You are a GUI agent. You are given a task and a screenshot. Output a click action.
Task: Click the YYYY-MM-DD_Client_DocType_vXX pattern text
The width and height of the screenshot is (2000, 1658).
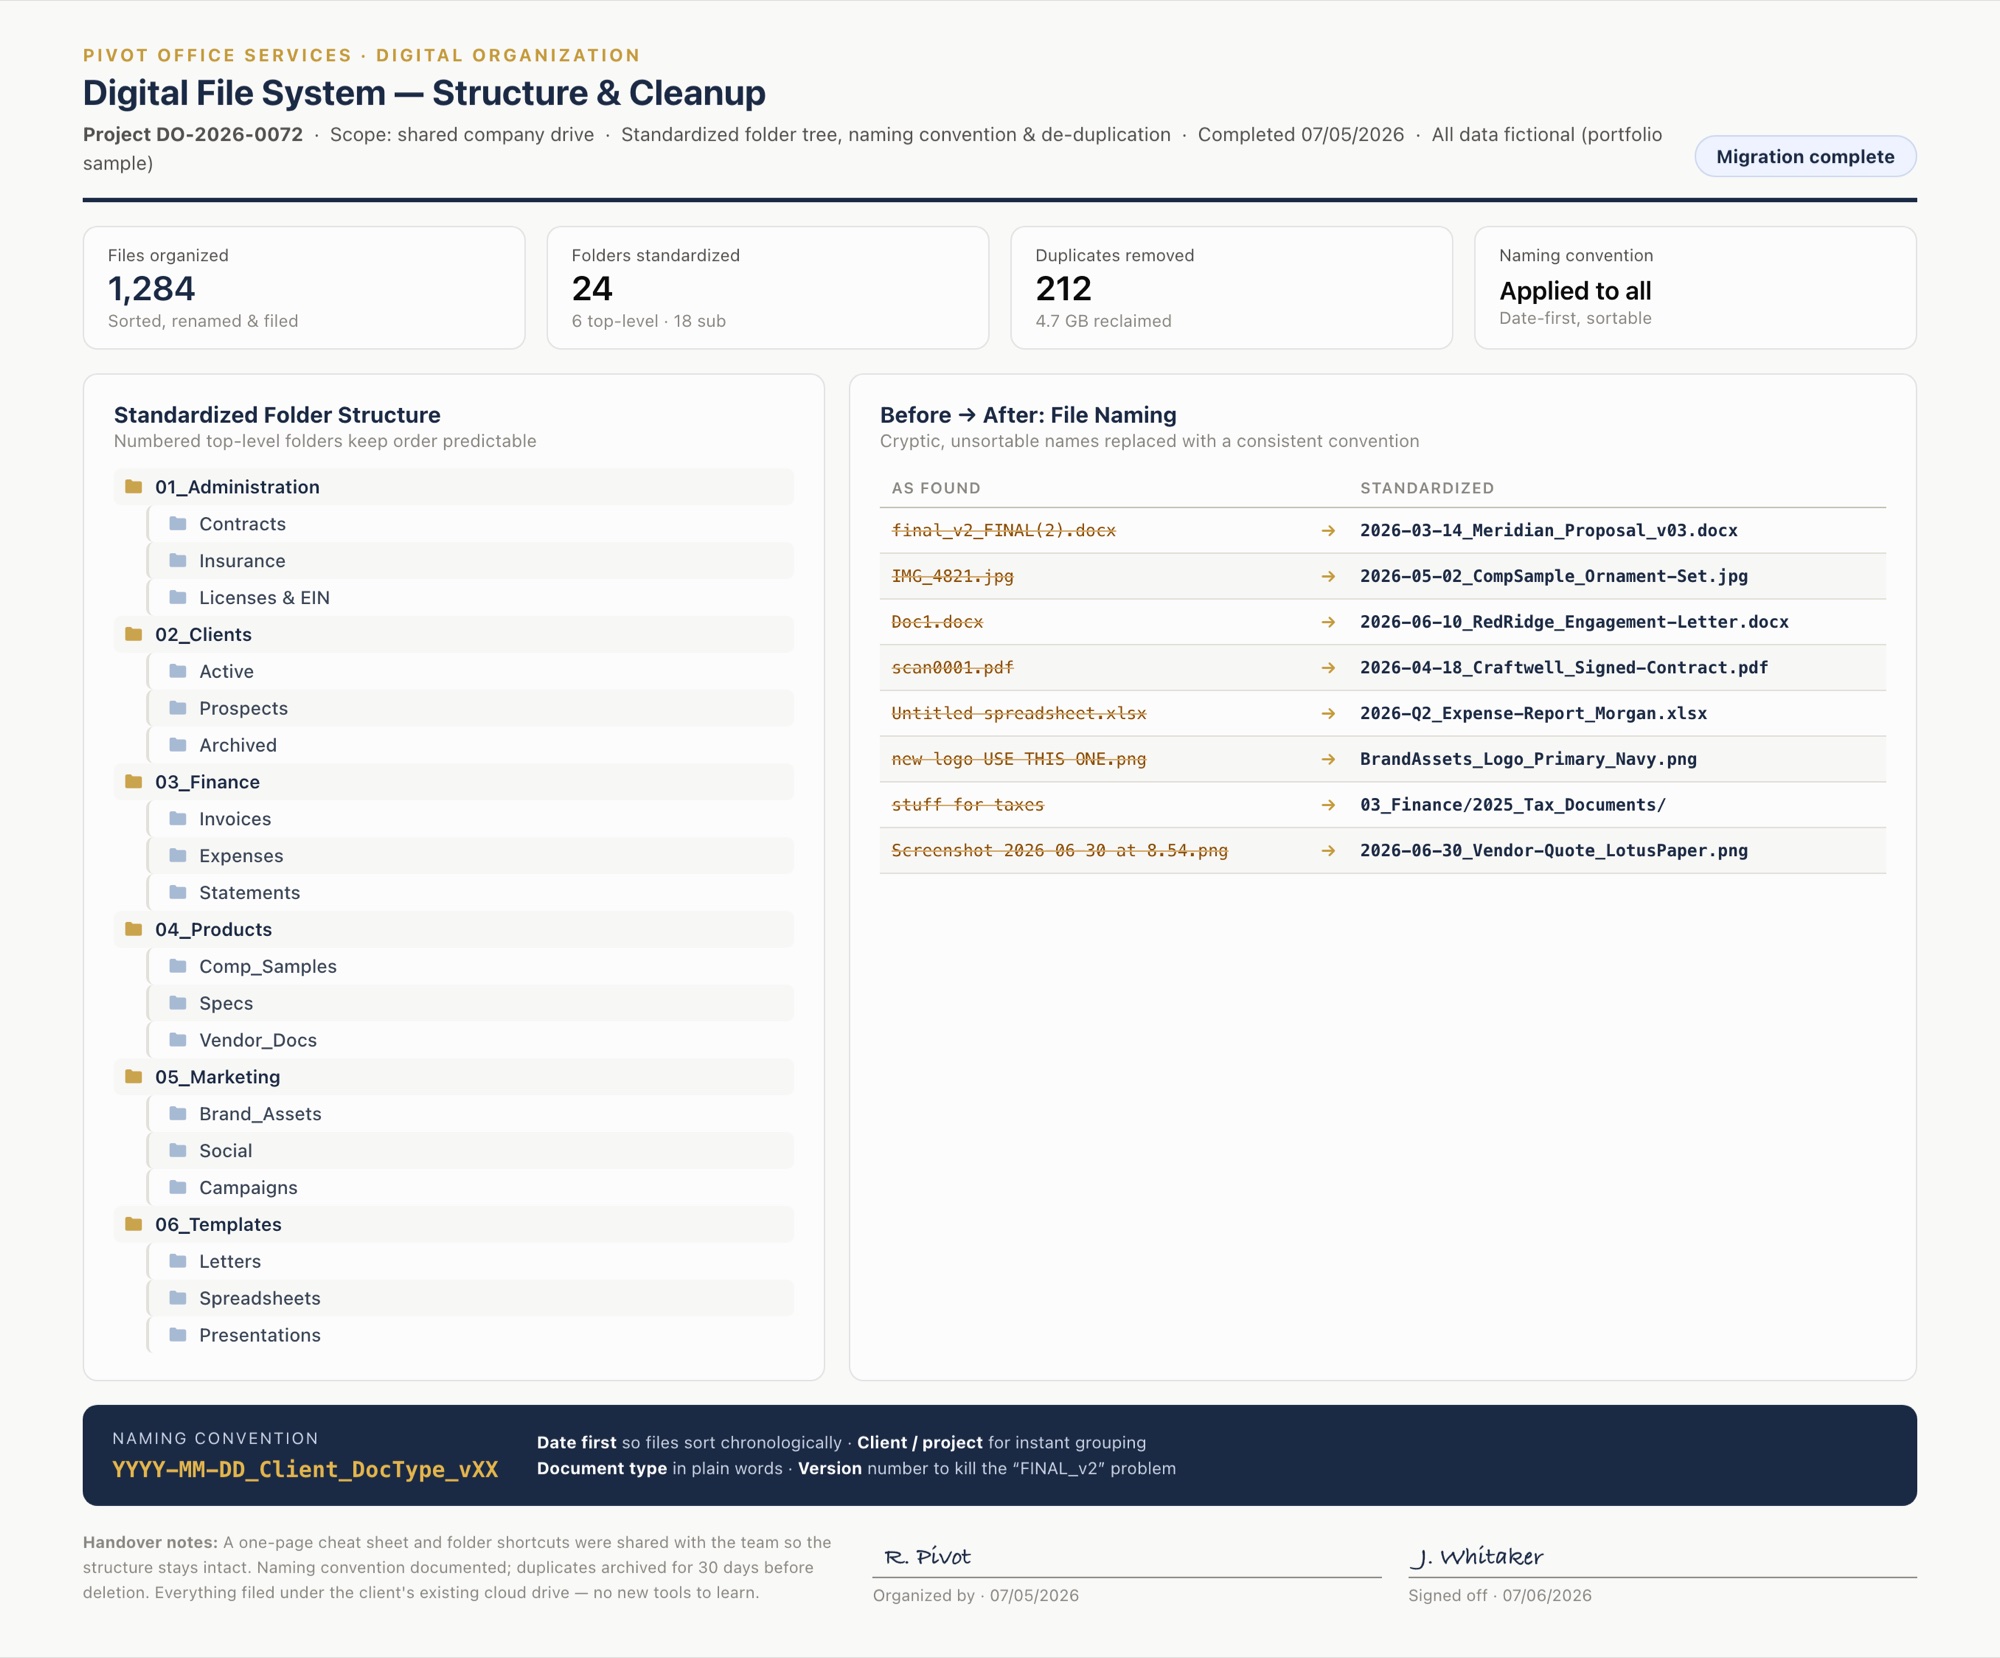[305, 1469]
